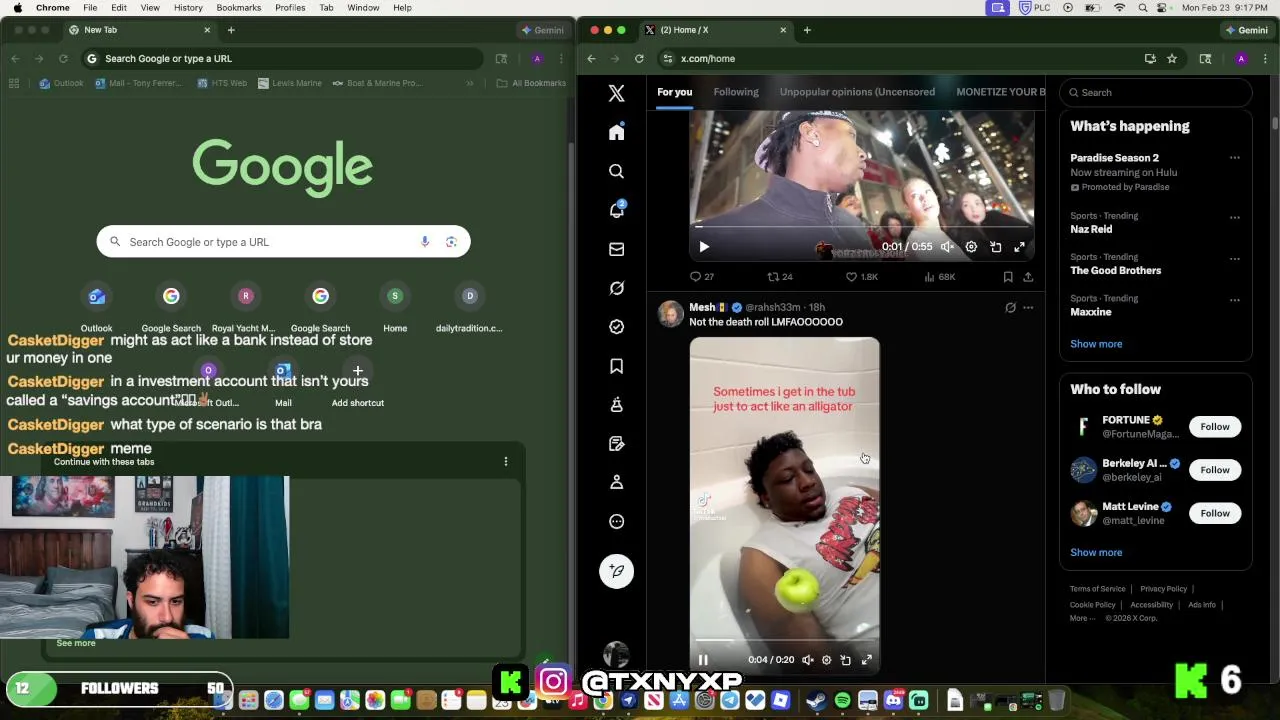Expand hidden bookmarks chevron in bookmarks bar

coord(470,83)
